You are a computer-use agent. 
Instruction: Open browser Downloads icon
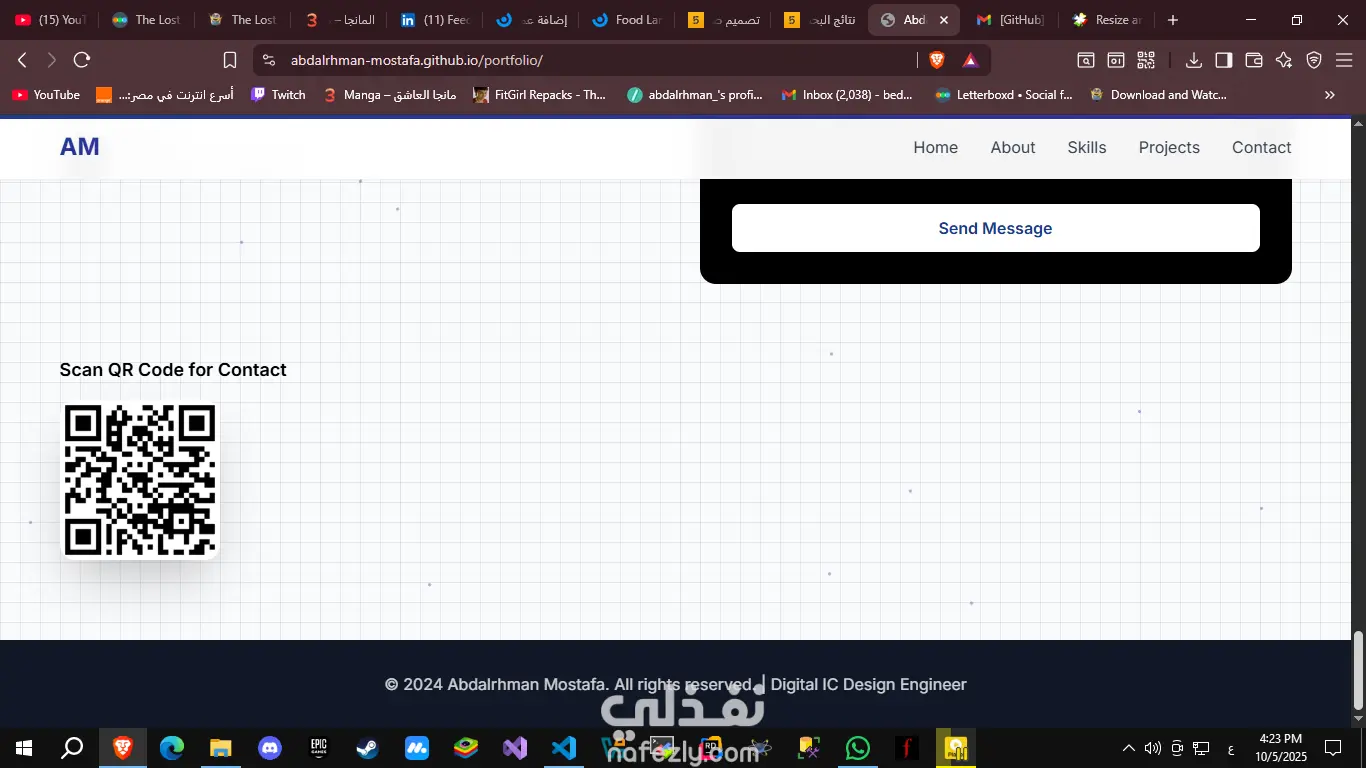coord(1193,60)
